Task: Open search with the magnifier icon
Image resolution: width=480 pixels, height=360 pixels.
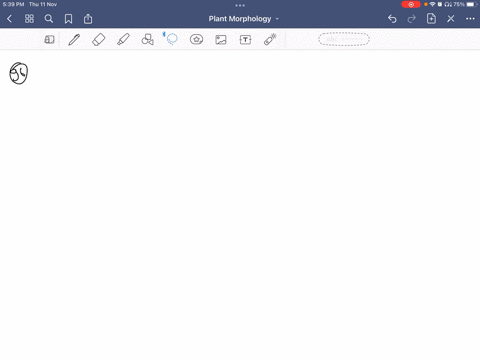Action: click(x=49, y=19)
